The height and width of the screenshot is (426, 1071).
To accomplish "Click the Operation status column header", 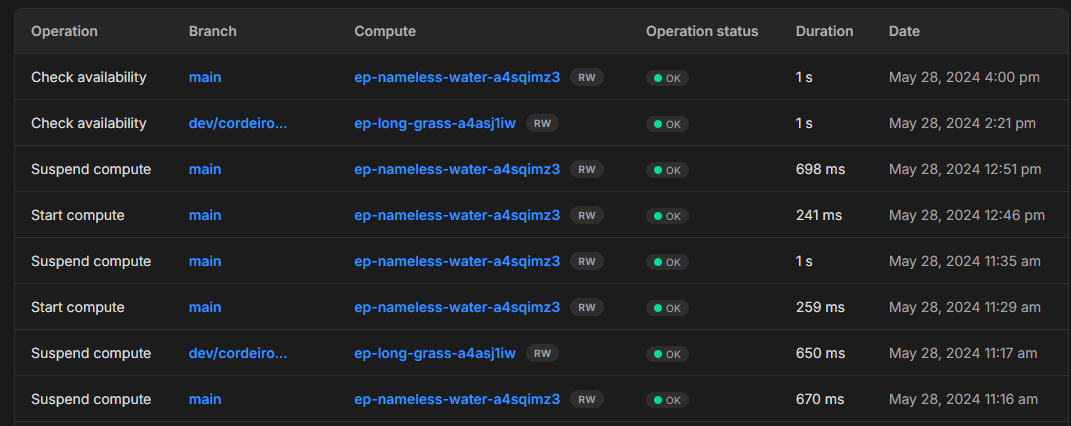I will point(702,31).
